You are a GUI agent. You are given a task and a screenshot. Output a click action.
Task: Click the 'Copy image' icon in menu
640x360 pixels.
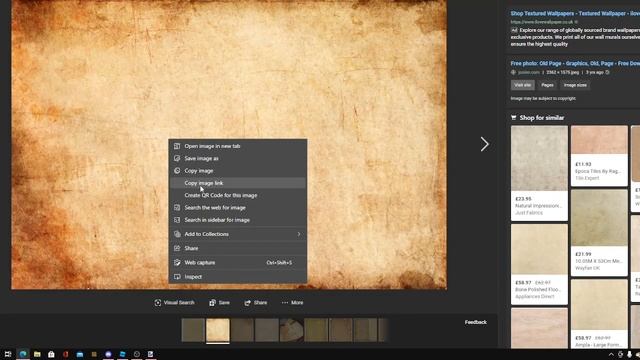click(x=177, y=171)
